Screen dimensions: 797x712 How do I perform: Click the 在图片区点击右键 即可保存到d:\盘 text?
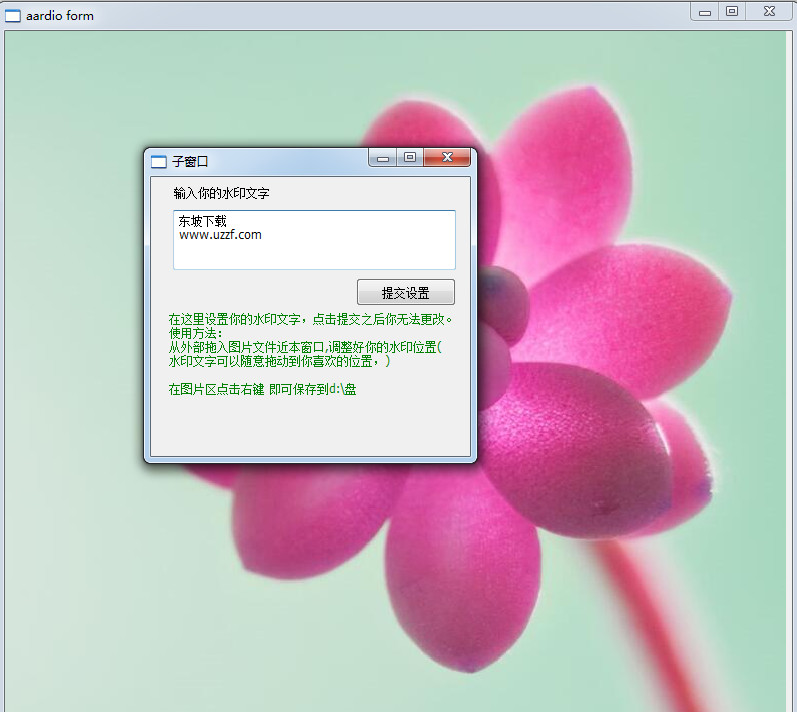point(262,389)
